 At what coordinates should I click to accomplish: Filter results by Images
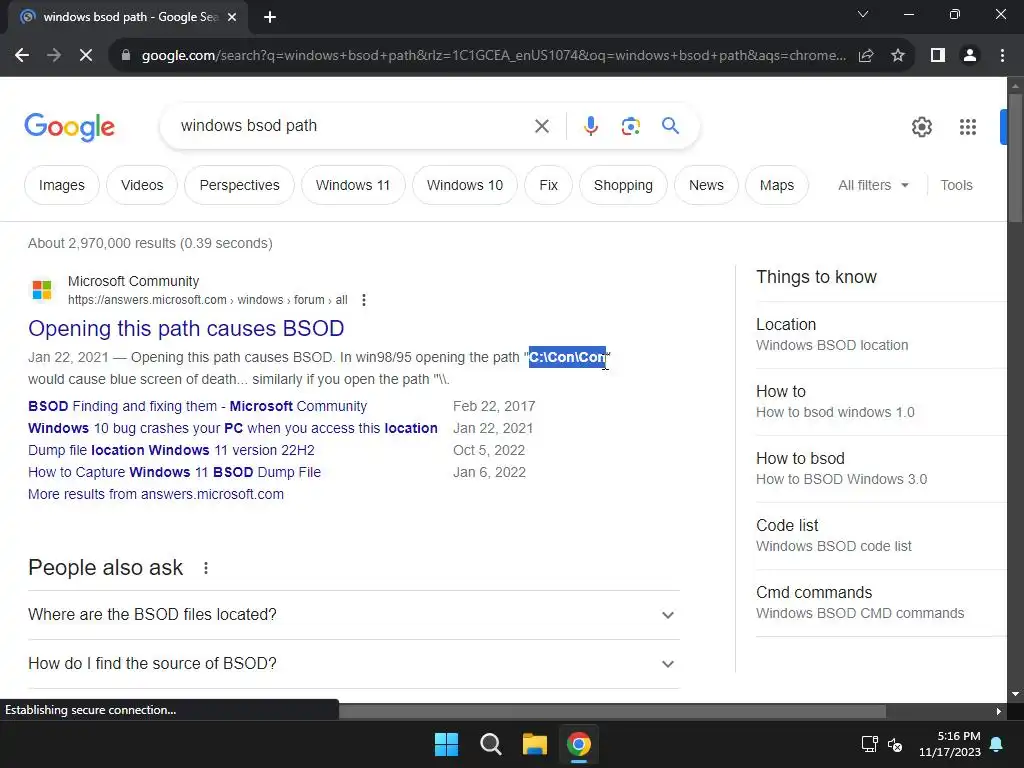(61, 185)
